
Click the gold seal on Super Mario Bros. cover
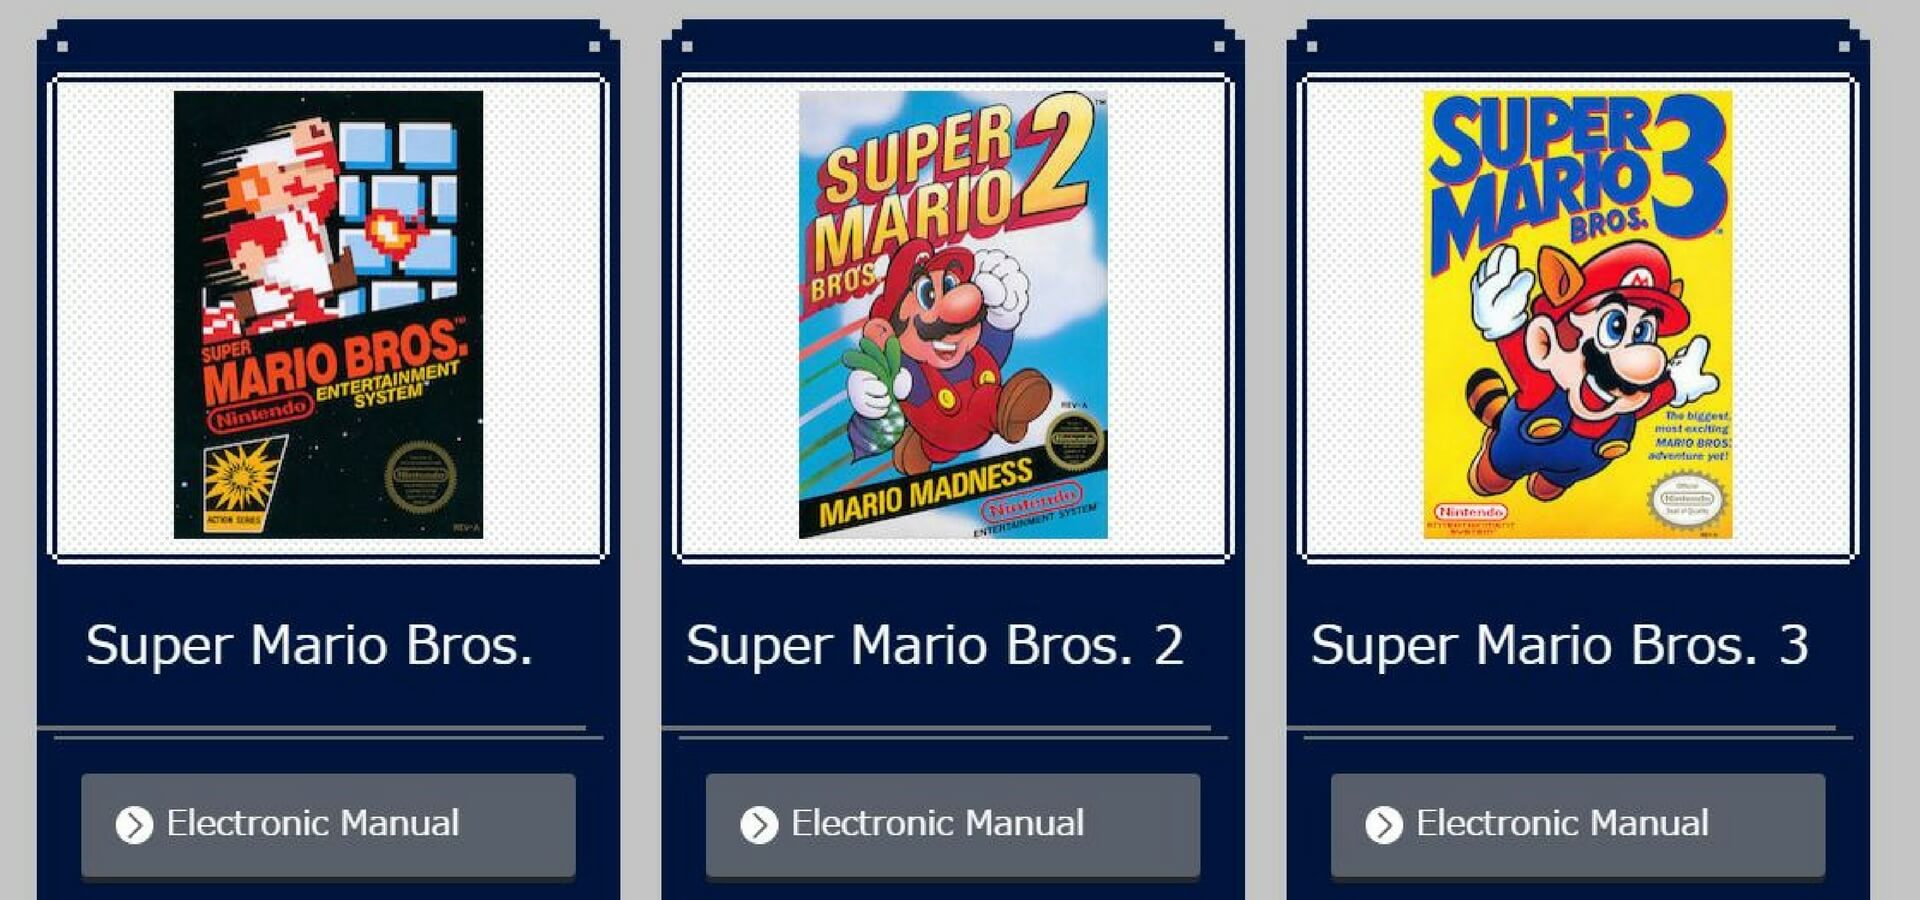tap(420, 477)
